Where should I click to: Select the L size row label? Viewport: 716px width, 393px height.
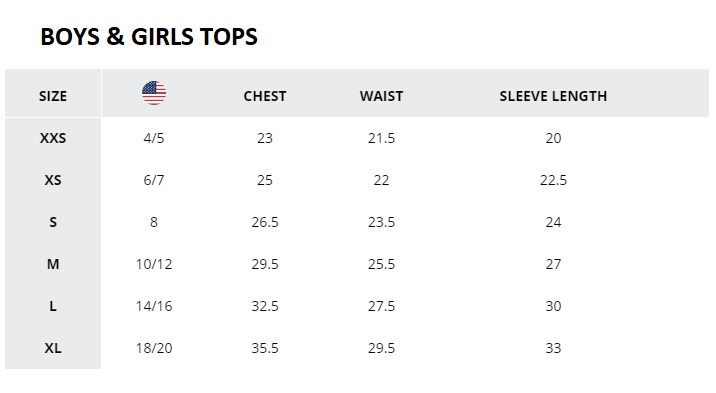[x=53, y=306]
